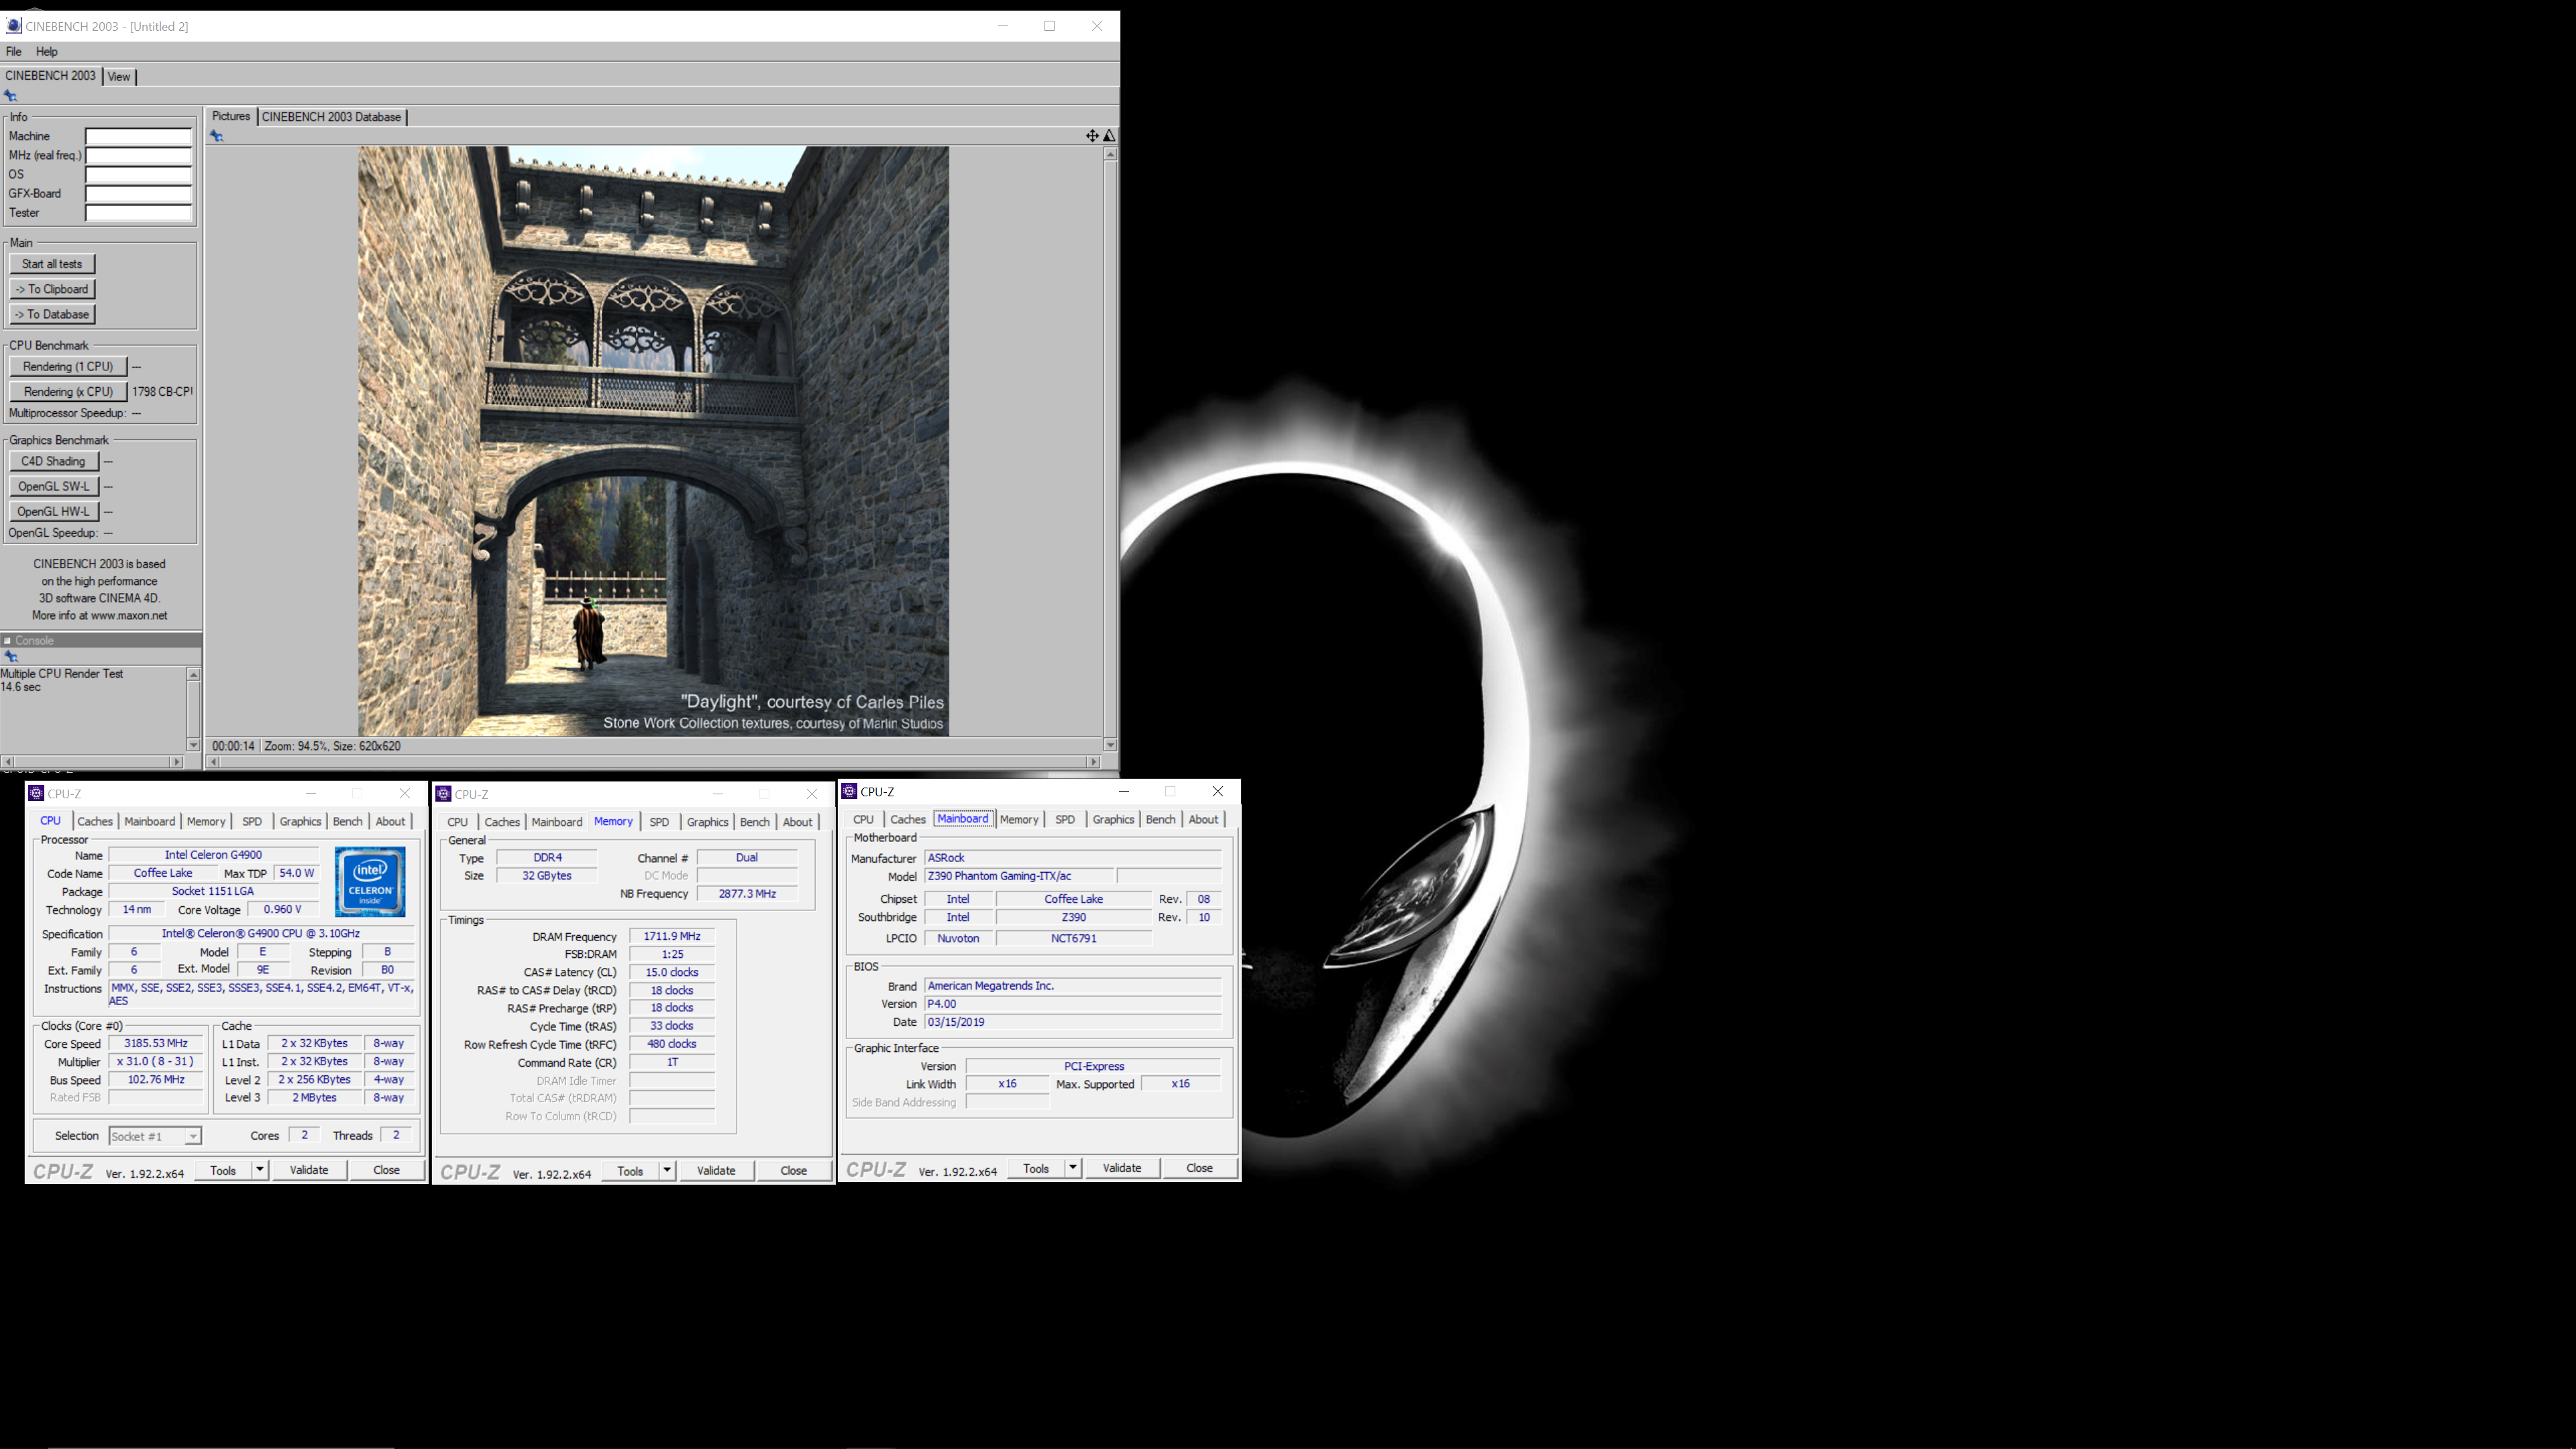The width and height of the screenshot is (2576, 1449).
Task: Click Tools button in the CPU-Z Mainboard window
Action: [x=1036, y=1169]
